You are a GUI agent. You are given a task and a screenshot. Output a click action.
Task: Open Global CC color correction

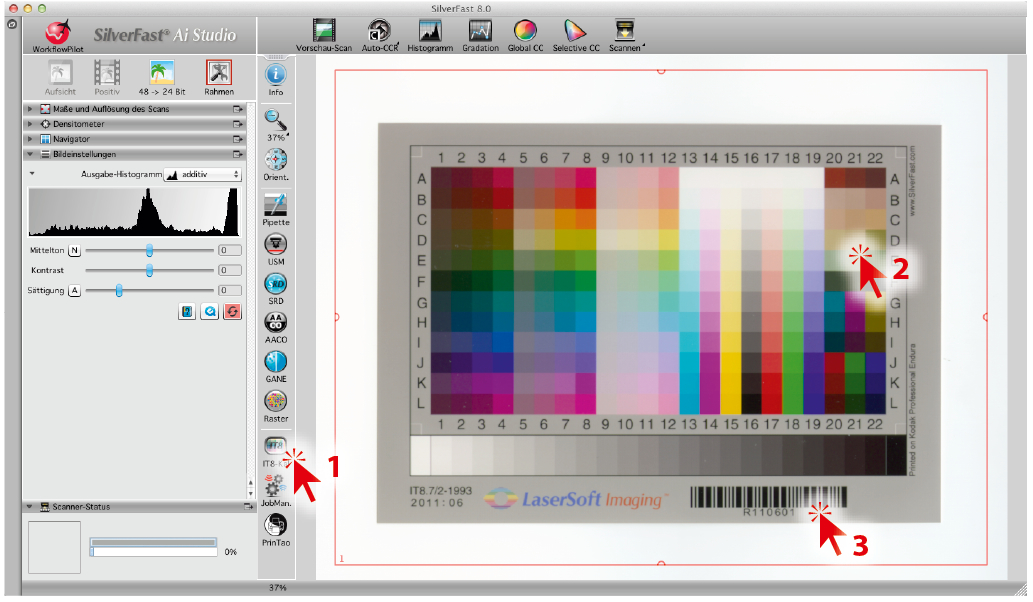pyautogui.click(x=525, y=35)
